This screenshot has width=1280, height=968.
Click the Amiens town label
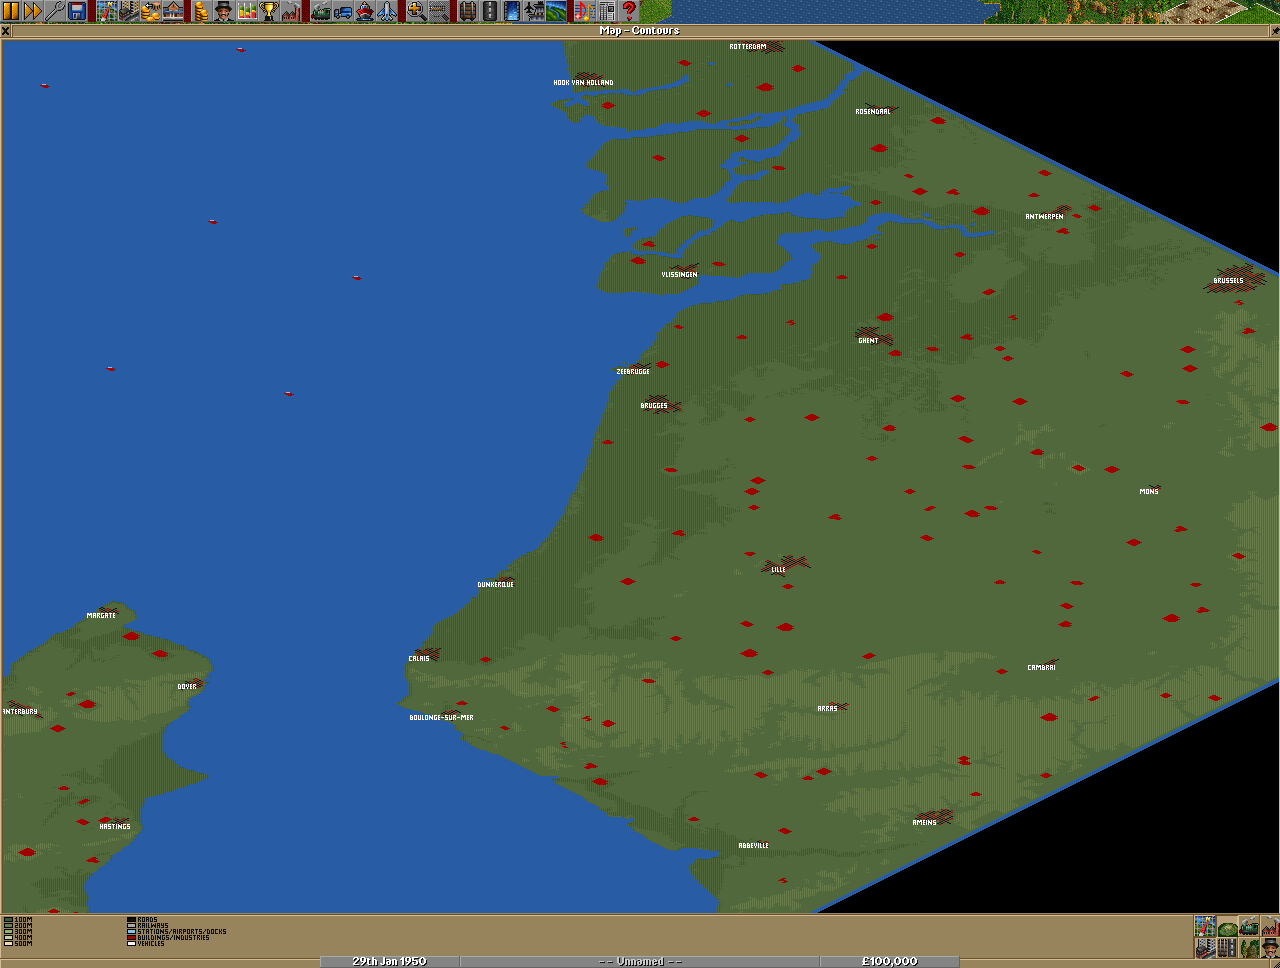point(925,823)
